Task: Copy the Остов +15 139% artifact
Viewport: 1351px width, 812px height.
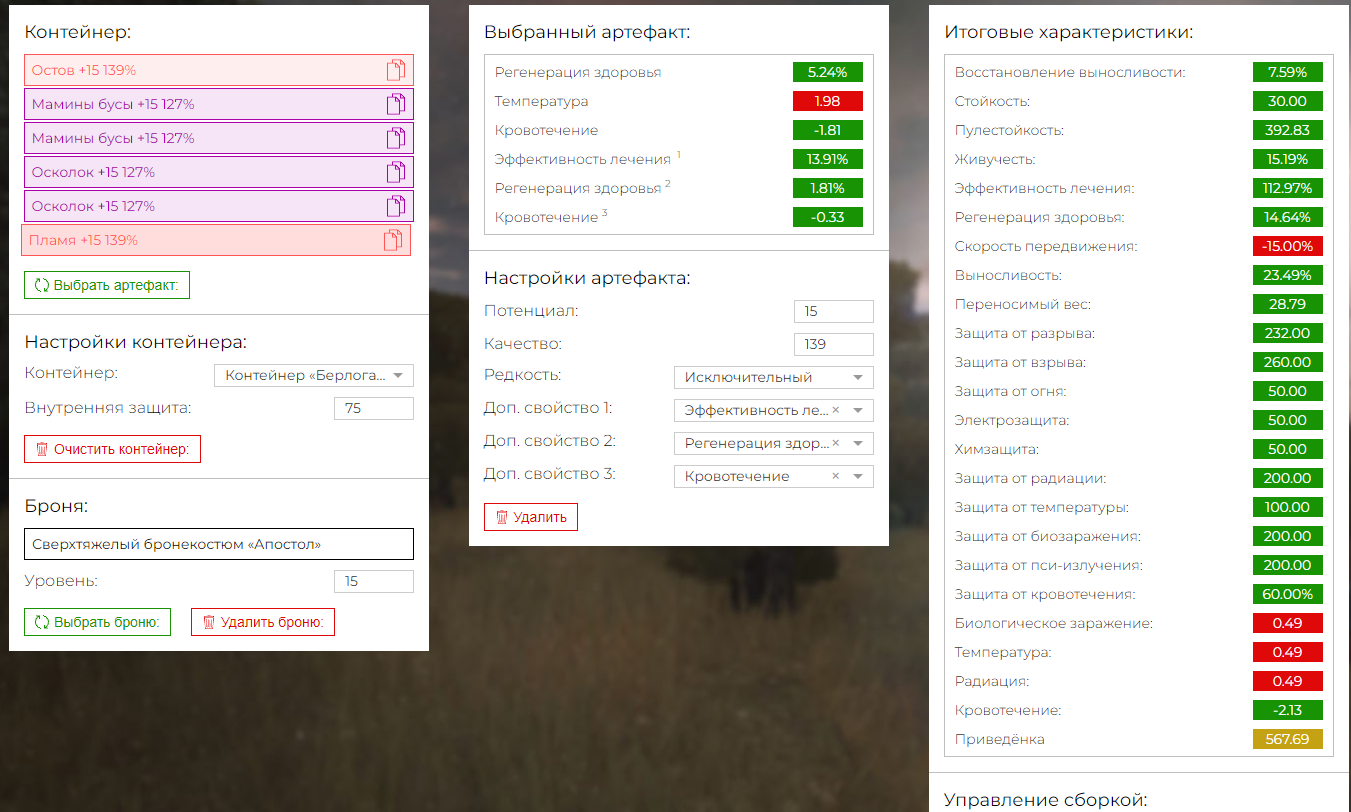Action: point(396,70)
